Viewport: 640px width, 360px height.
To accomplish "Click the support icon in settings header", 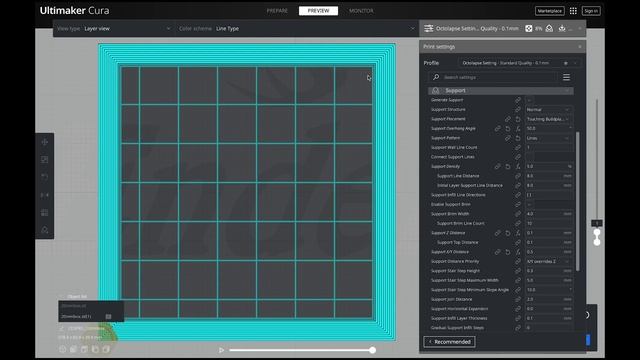I will click(549, 29).
